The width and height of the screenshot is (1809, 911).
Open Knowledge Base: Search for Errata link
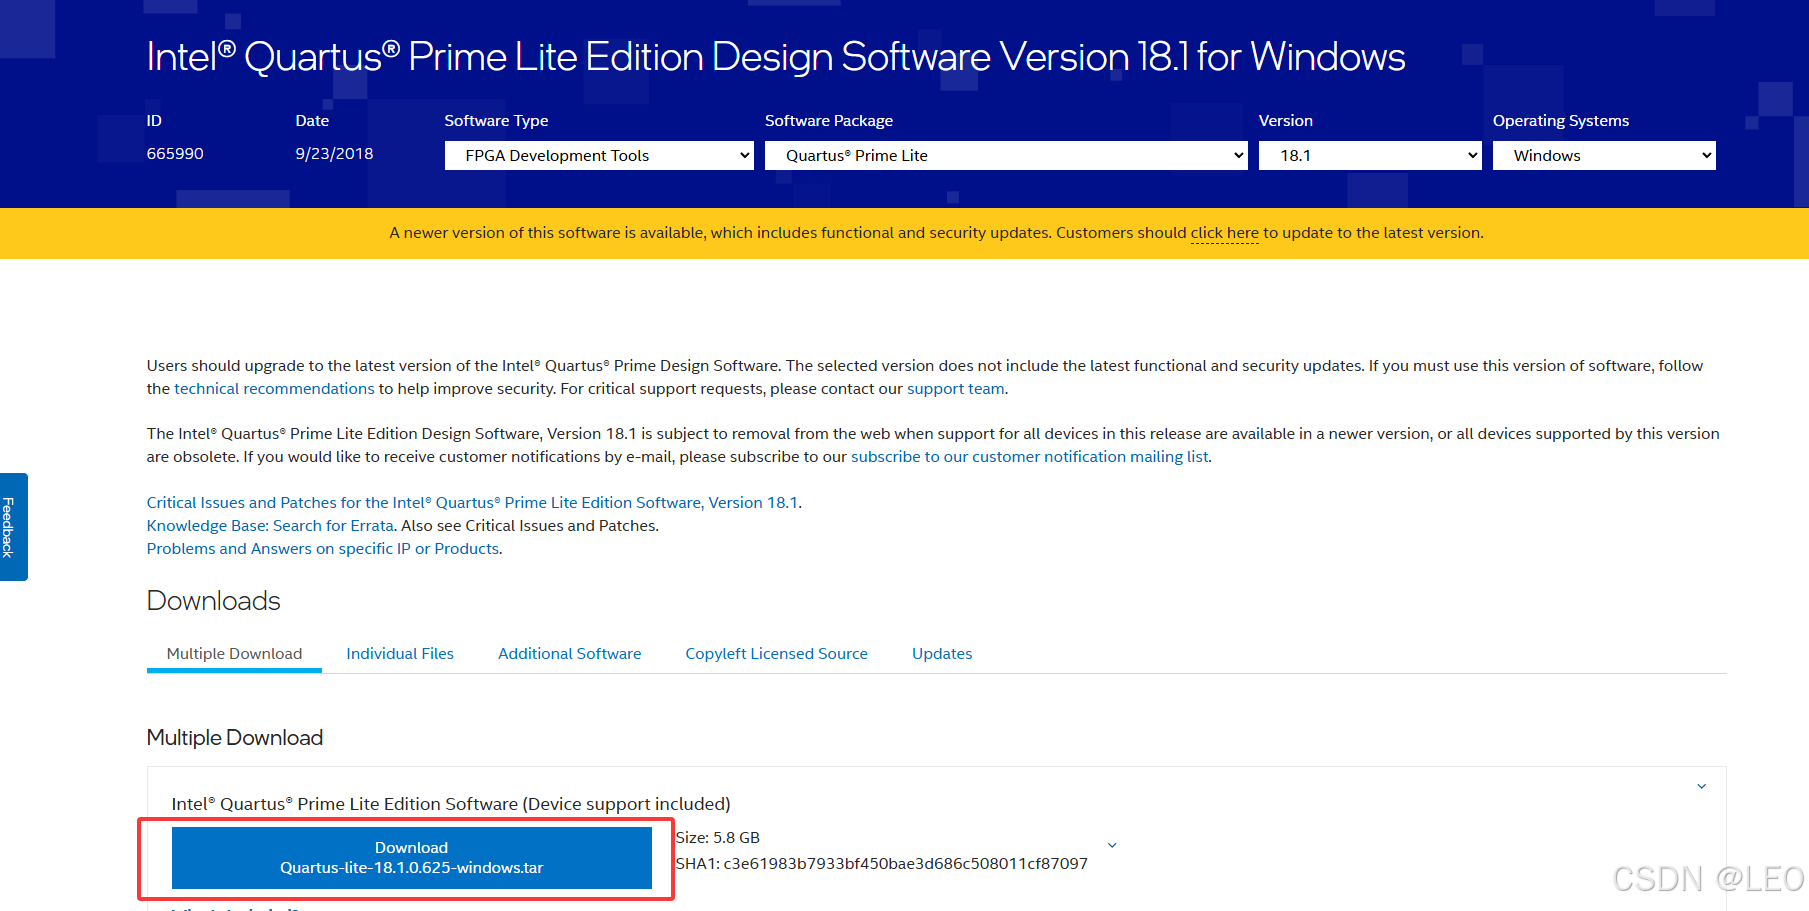[x=270, y=525]
